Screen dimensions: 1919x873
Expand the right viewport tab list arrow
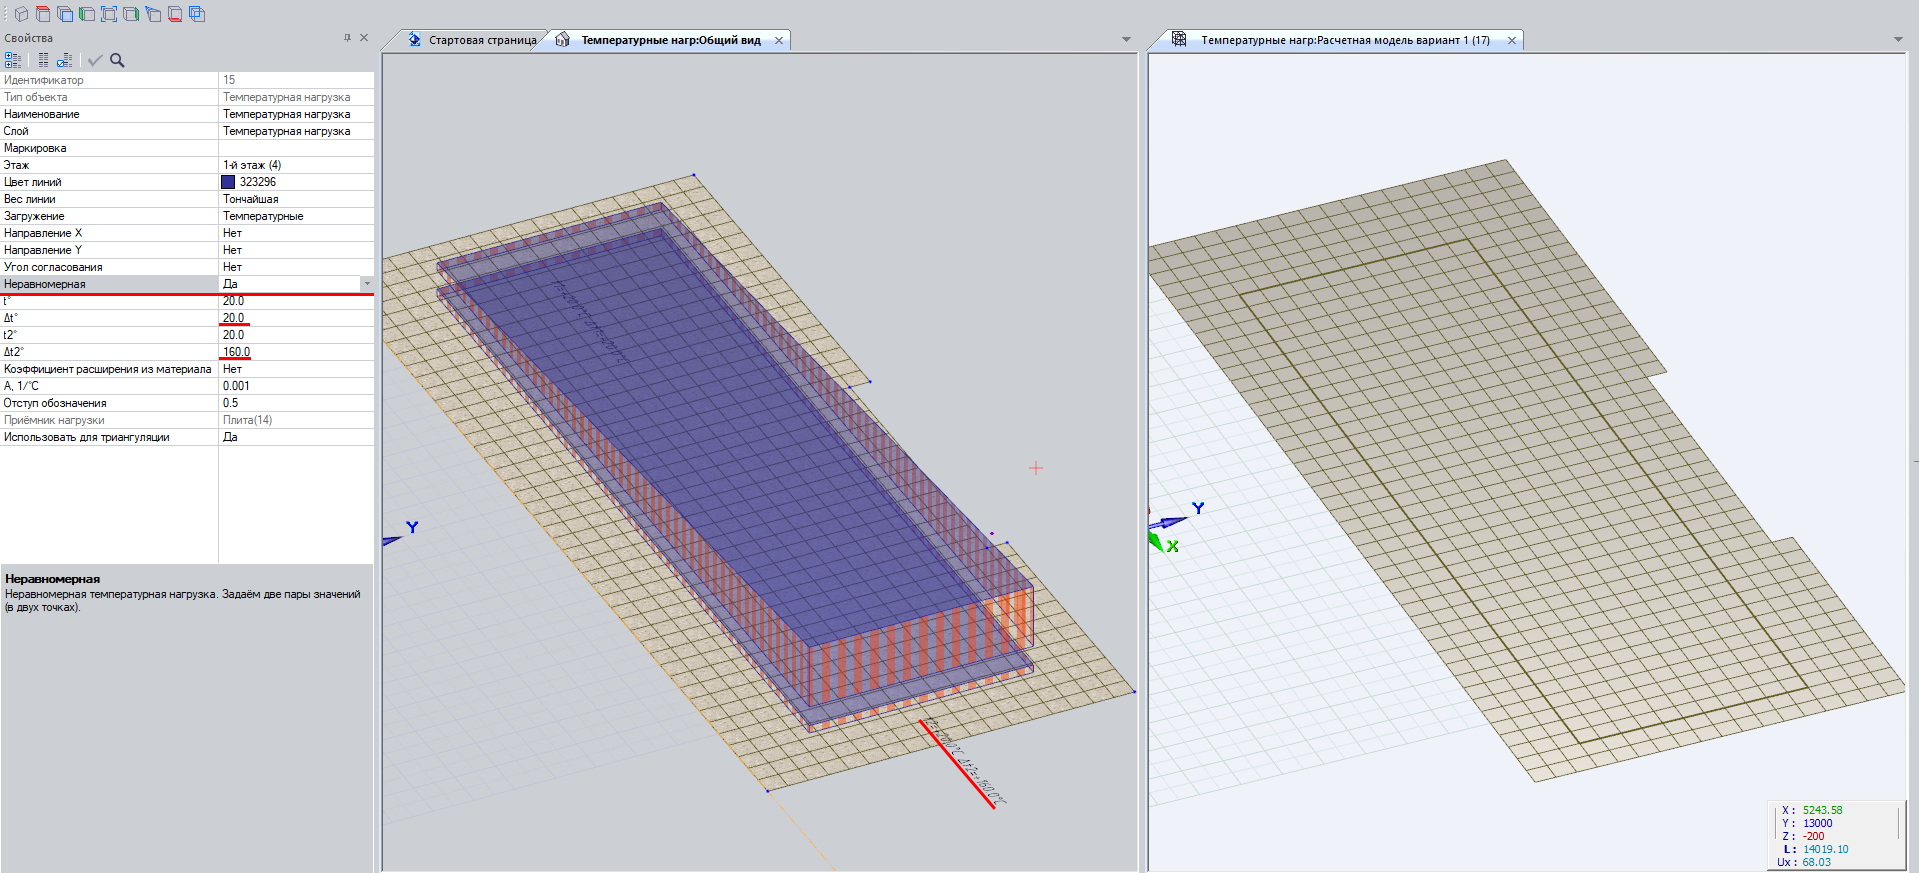[1898, 40]
